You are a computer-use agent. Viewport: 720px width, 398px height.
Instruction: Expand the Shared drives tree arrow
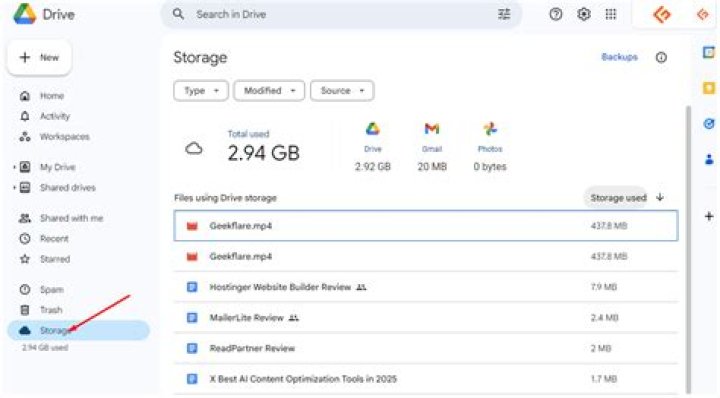(14, 188)
